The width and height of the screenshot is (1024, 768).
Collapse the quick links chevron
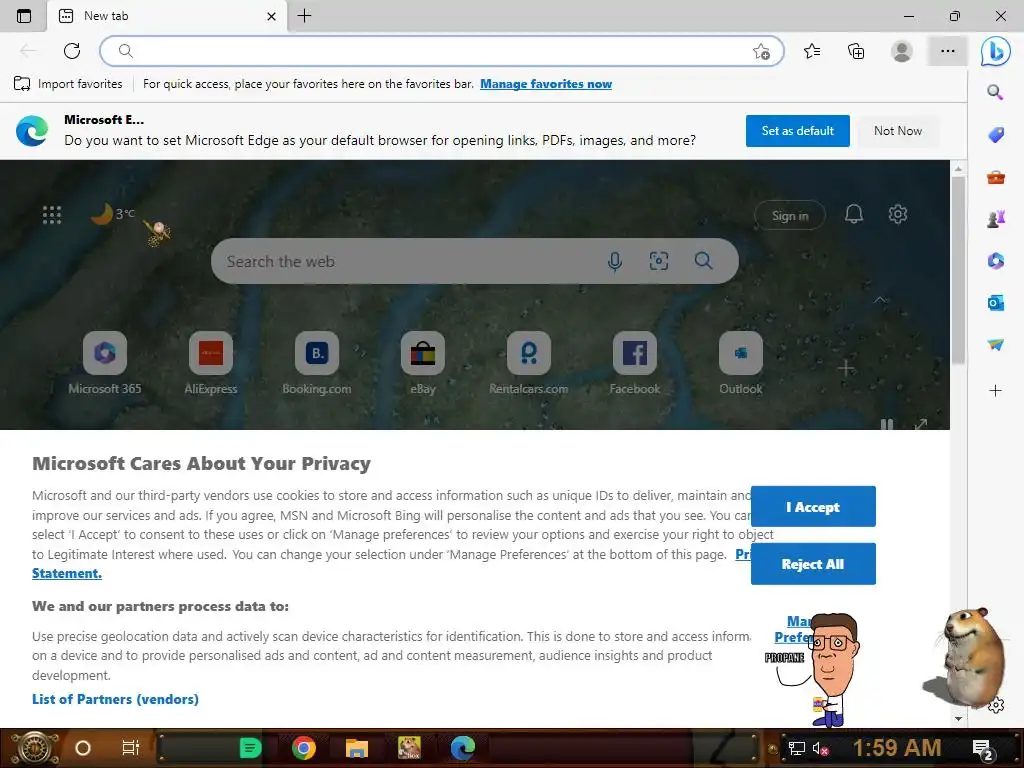point(880,300)
